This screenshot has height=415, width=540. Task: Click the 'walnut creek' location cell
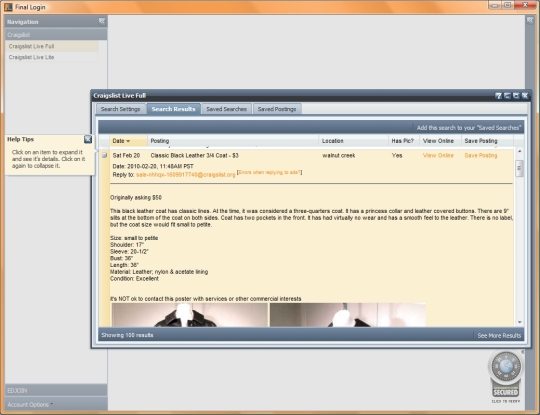[339, 156]
